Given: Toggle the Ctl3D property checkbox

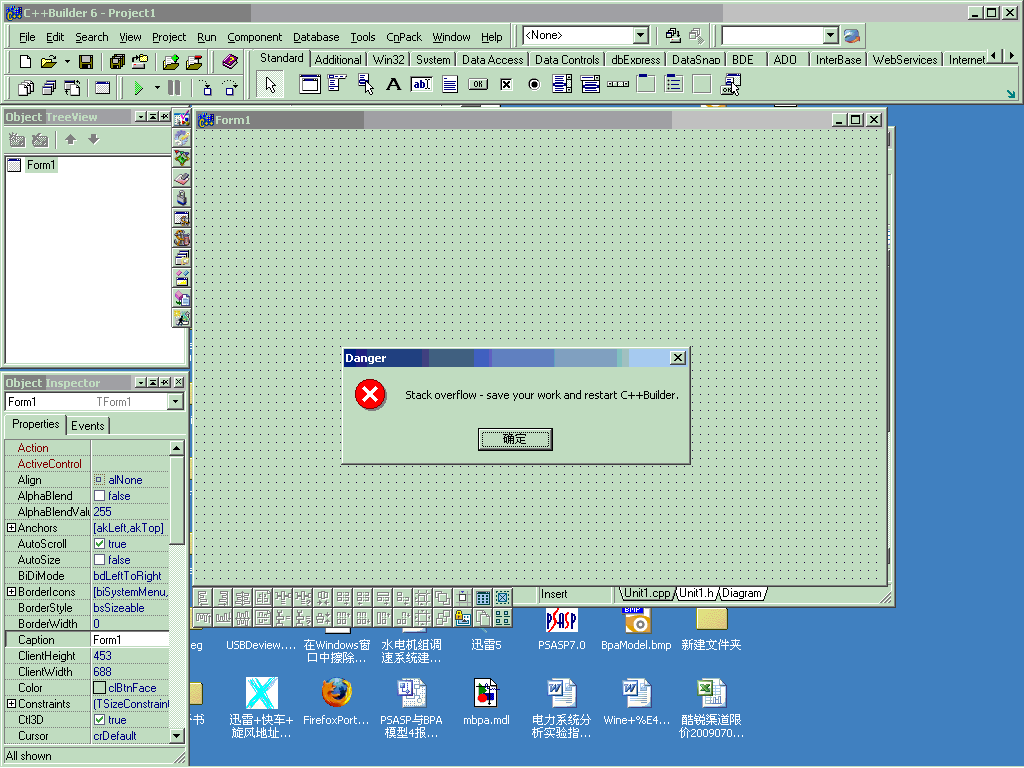Looking at the screenshot, I should [99, 720].
